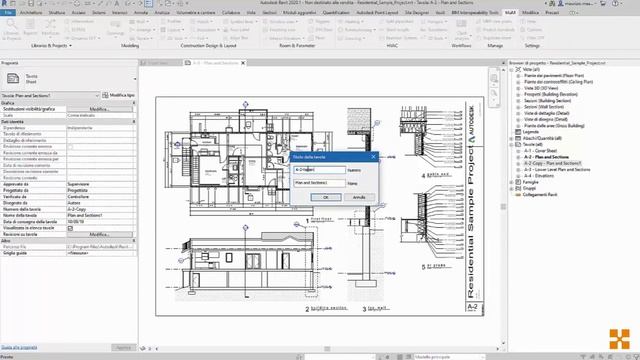Viewport: 640px width, 360px height.
Task: Click the Disegnato da value Autore
Action: (x=101, y=203)
